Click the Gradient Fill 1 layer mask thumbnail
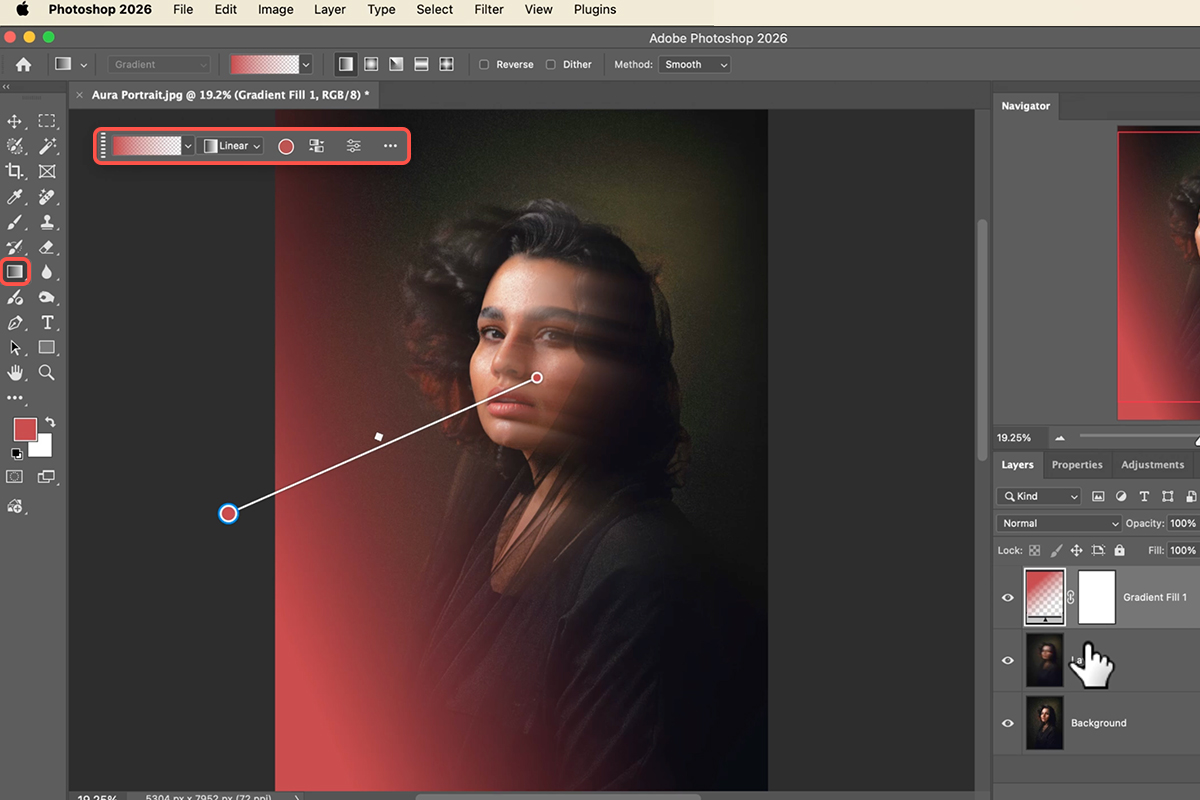 click(1096, 597)
